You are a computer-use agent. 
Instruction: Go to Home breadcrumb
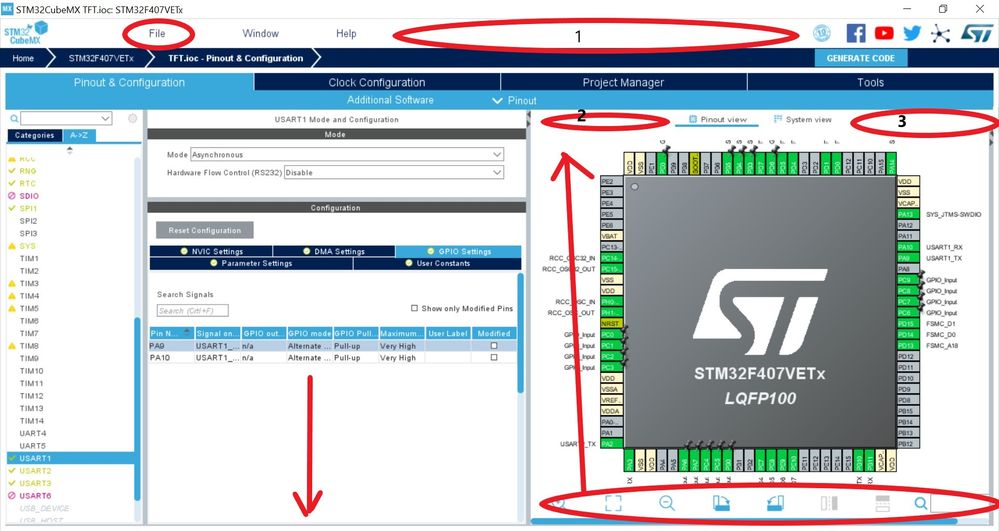[23, 58]
